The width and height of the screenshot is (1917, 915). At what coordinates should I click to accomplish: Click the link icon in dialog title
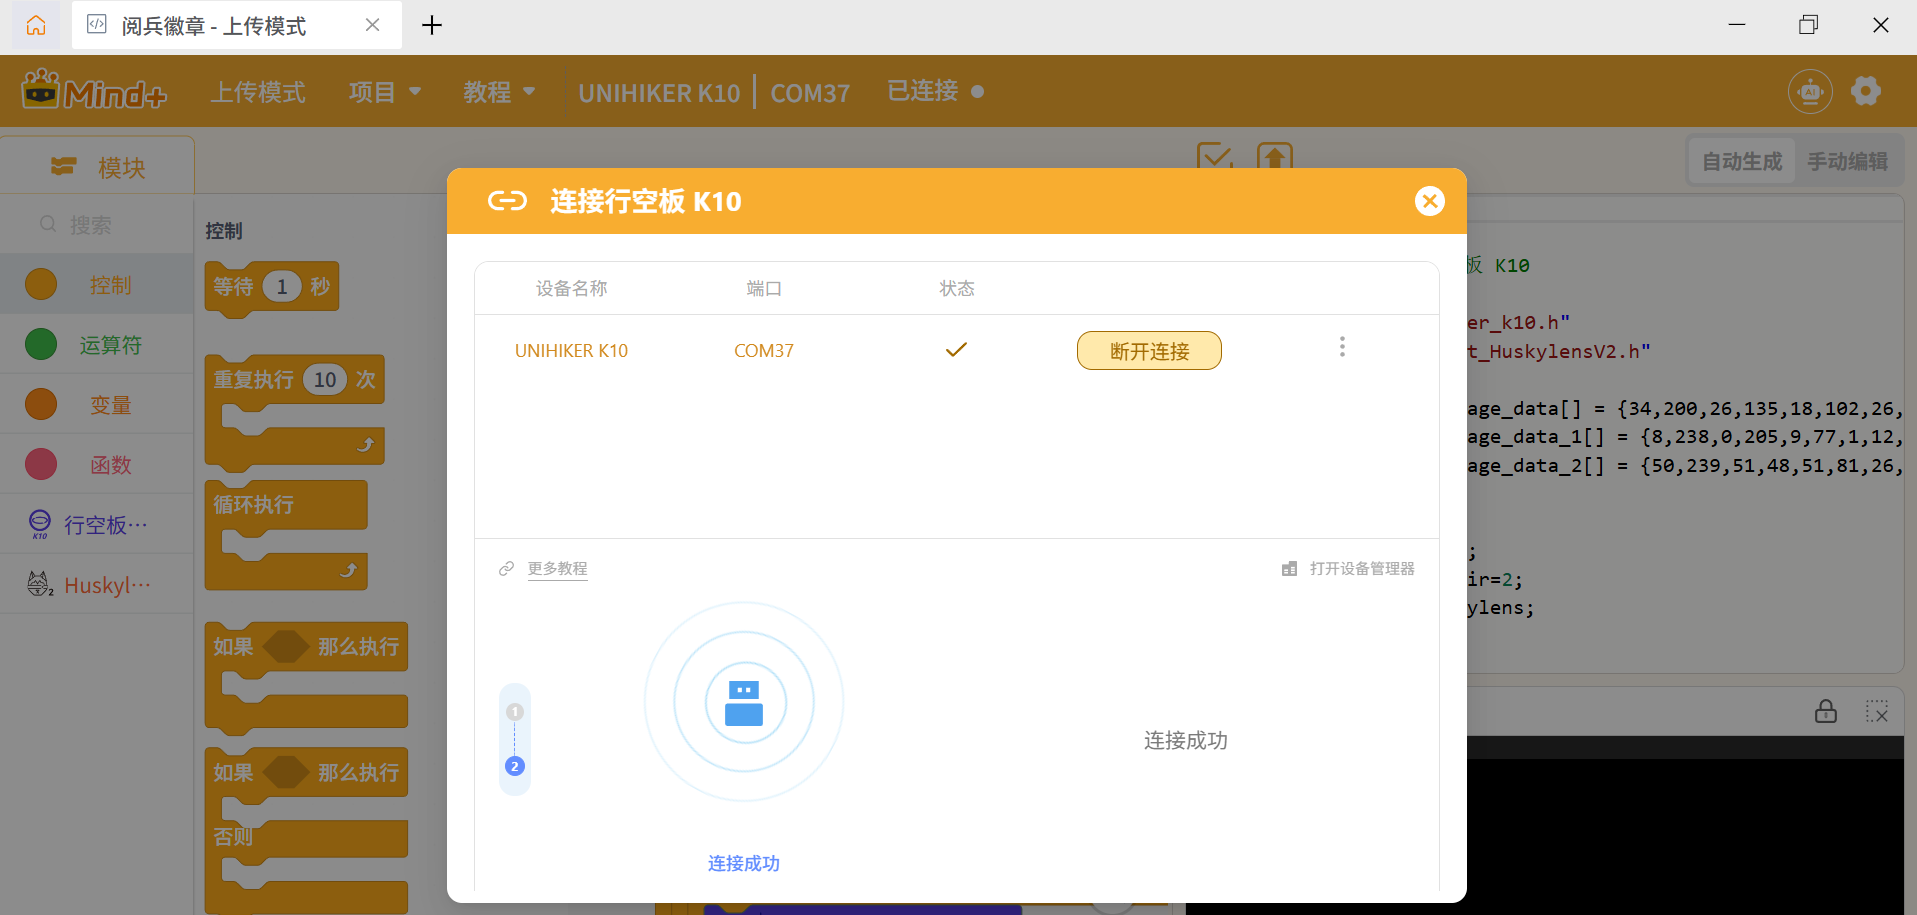click(x=507, y=201)
